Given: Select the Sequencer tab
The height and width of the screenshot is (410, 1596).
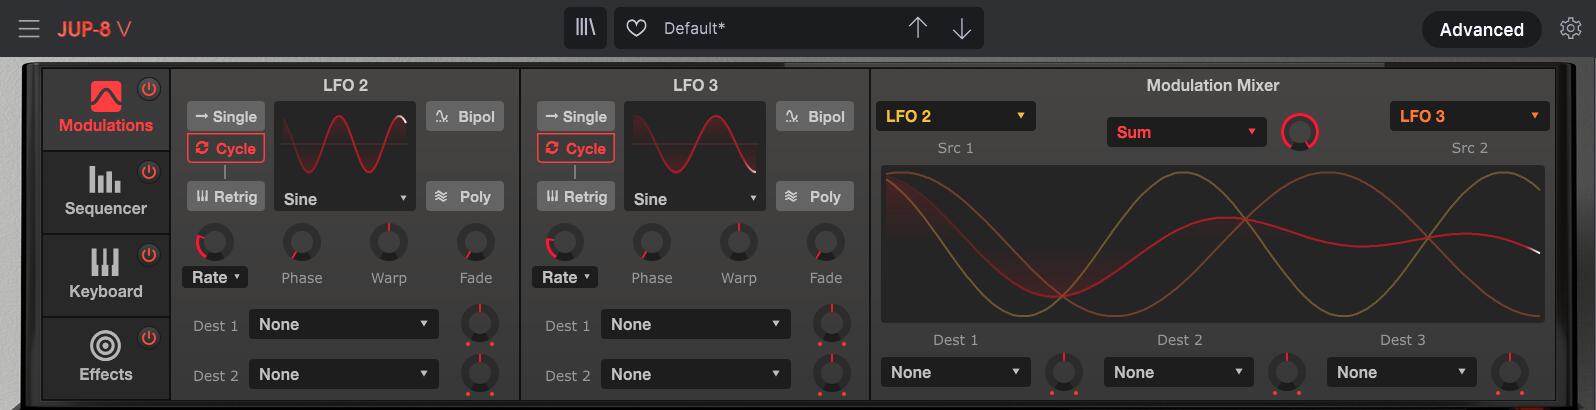Looking at the screenshot, I should (106, 192).
